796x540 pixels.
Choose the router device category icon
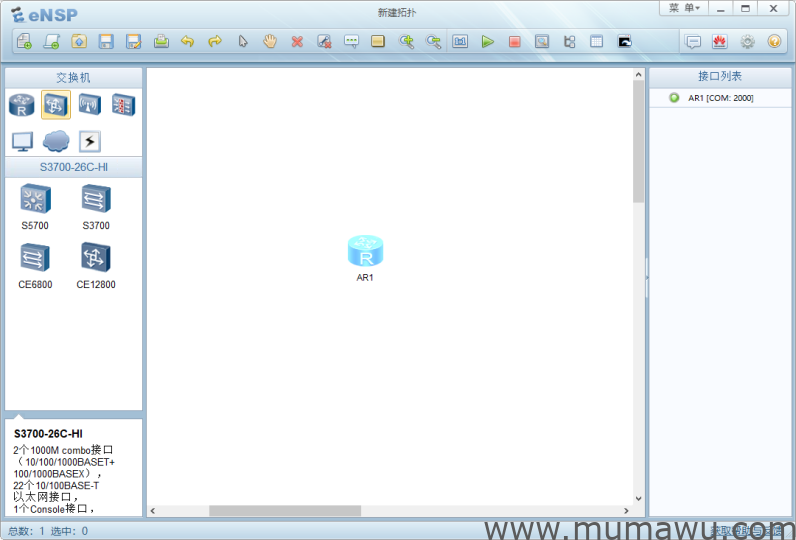pyautogui.click(x=22, y=104)
